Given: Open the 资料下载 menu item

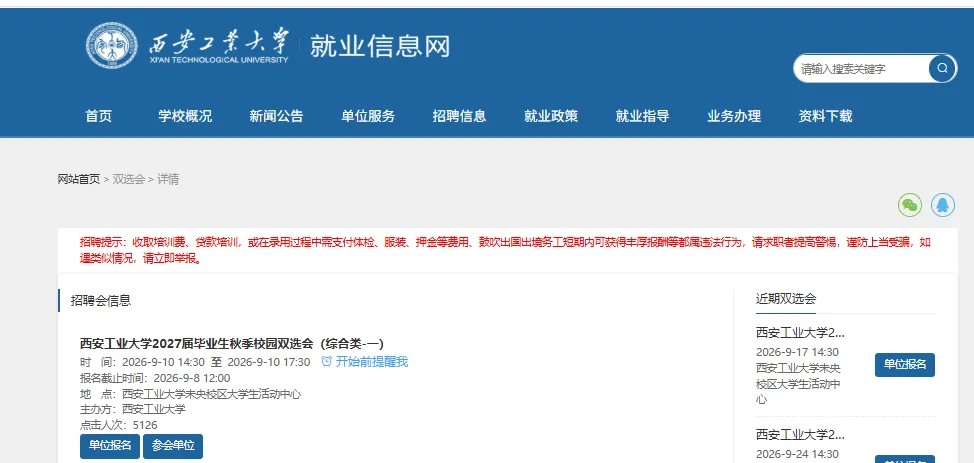Looking at the screenshot, I should click(x=826, y=116).
